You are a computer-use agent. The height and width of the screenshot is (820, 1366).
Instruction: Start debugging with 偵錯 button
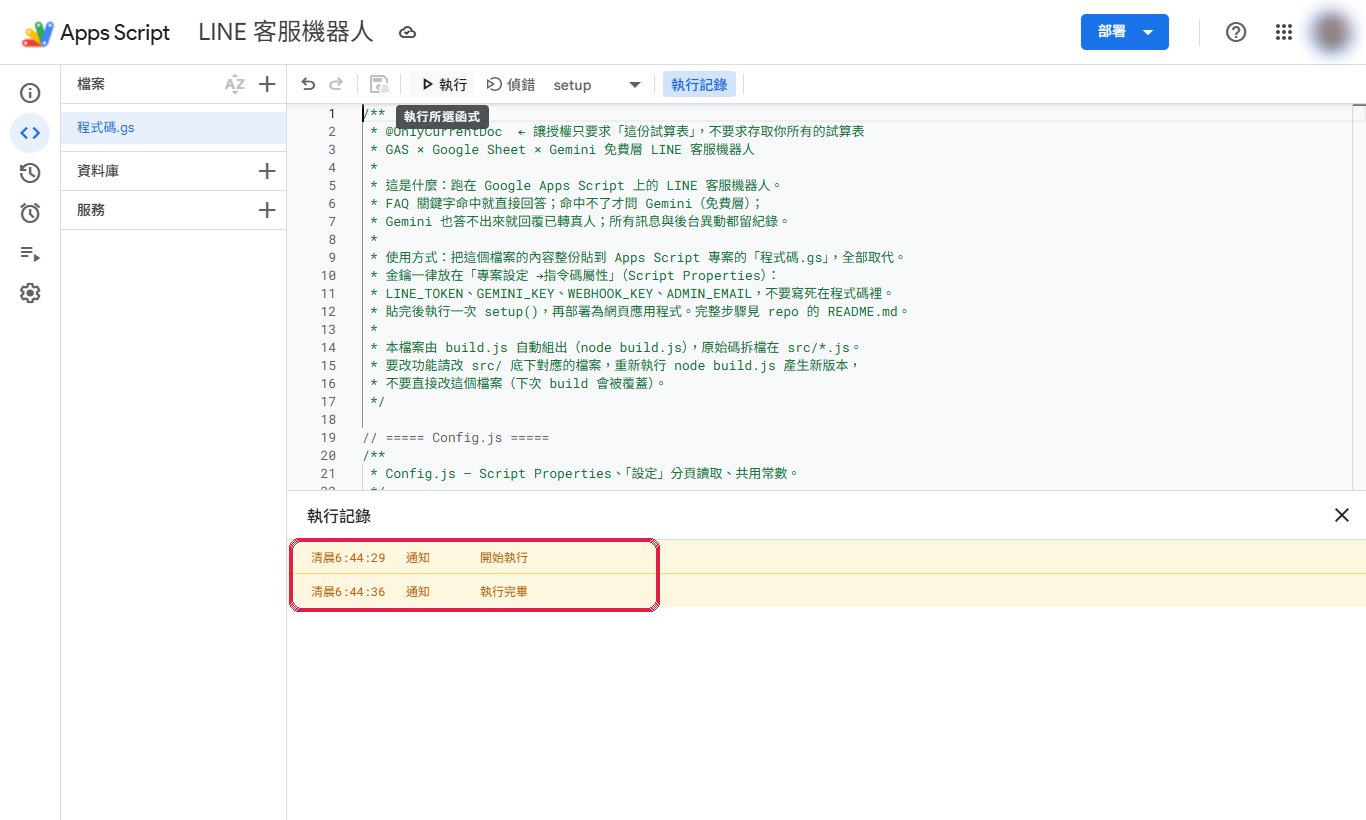click(x=510, y=85)
